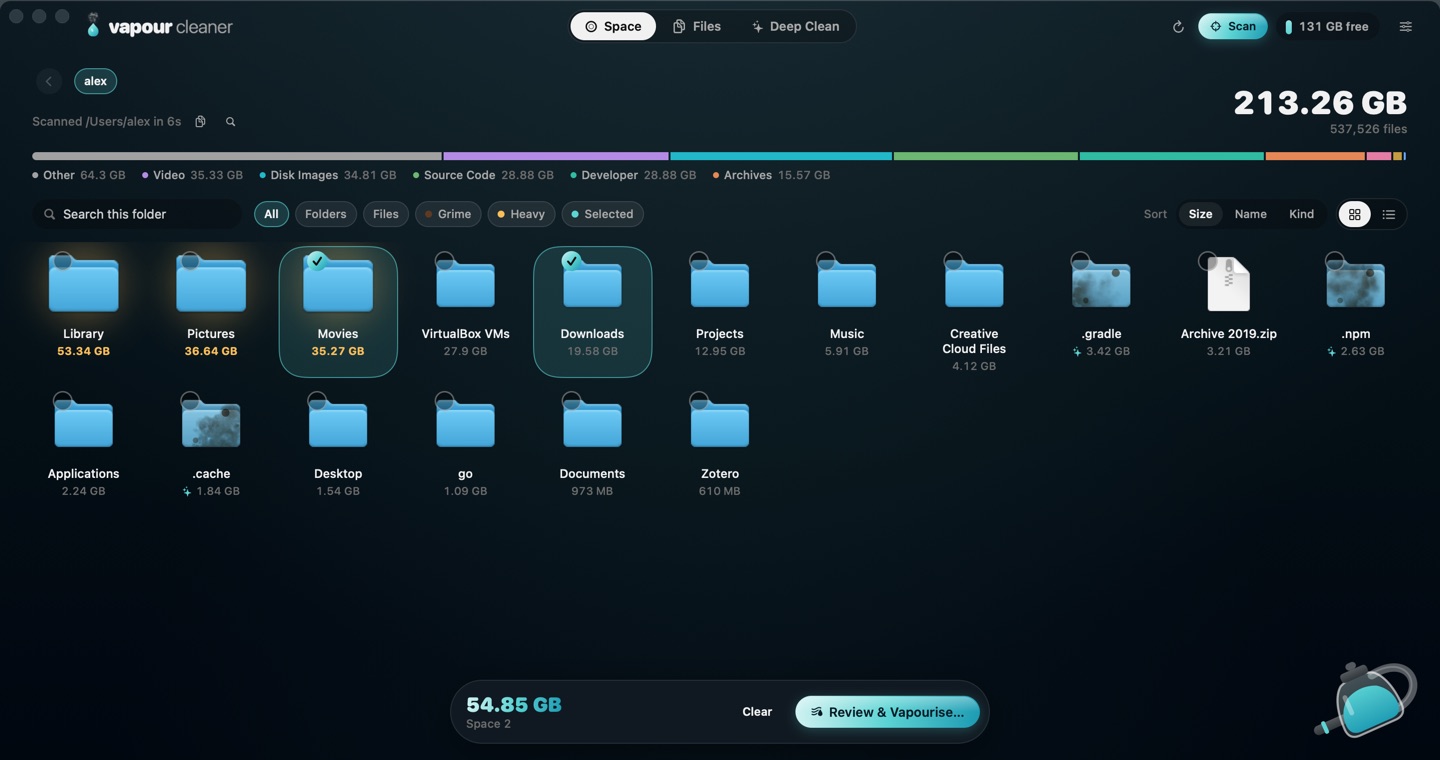Select the .cache folder icon
1440x760 pixels.
(x=211, y=424)
